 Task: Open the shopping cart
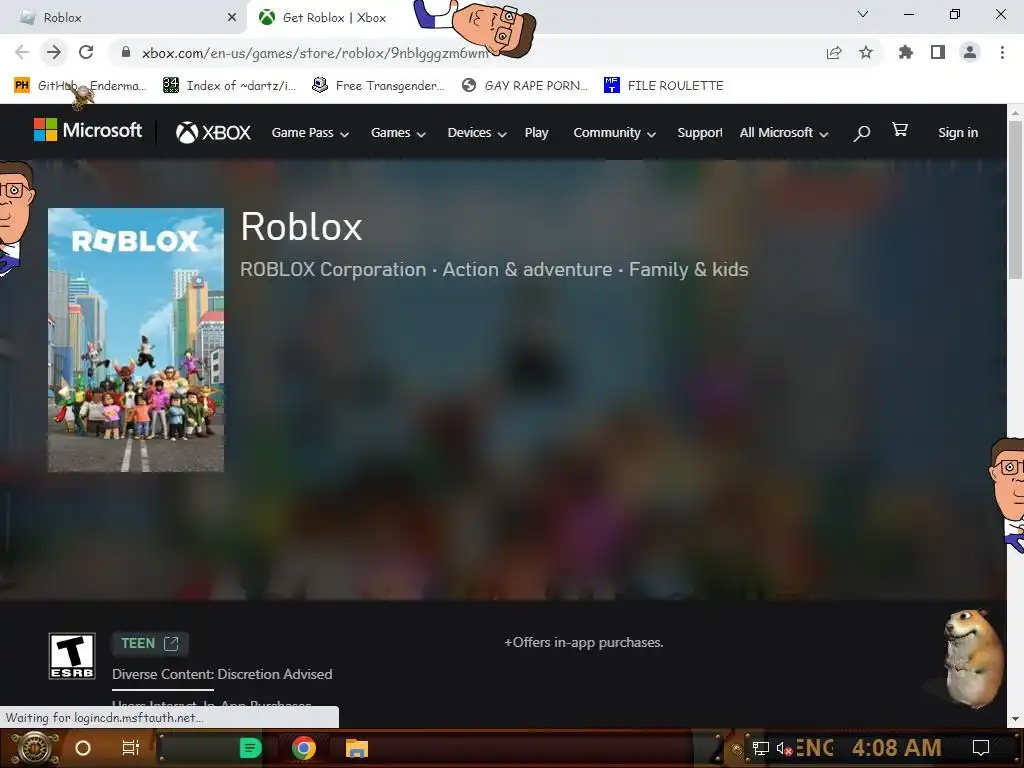point(900,130)
